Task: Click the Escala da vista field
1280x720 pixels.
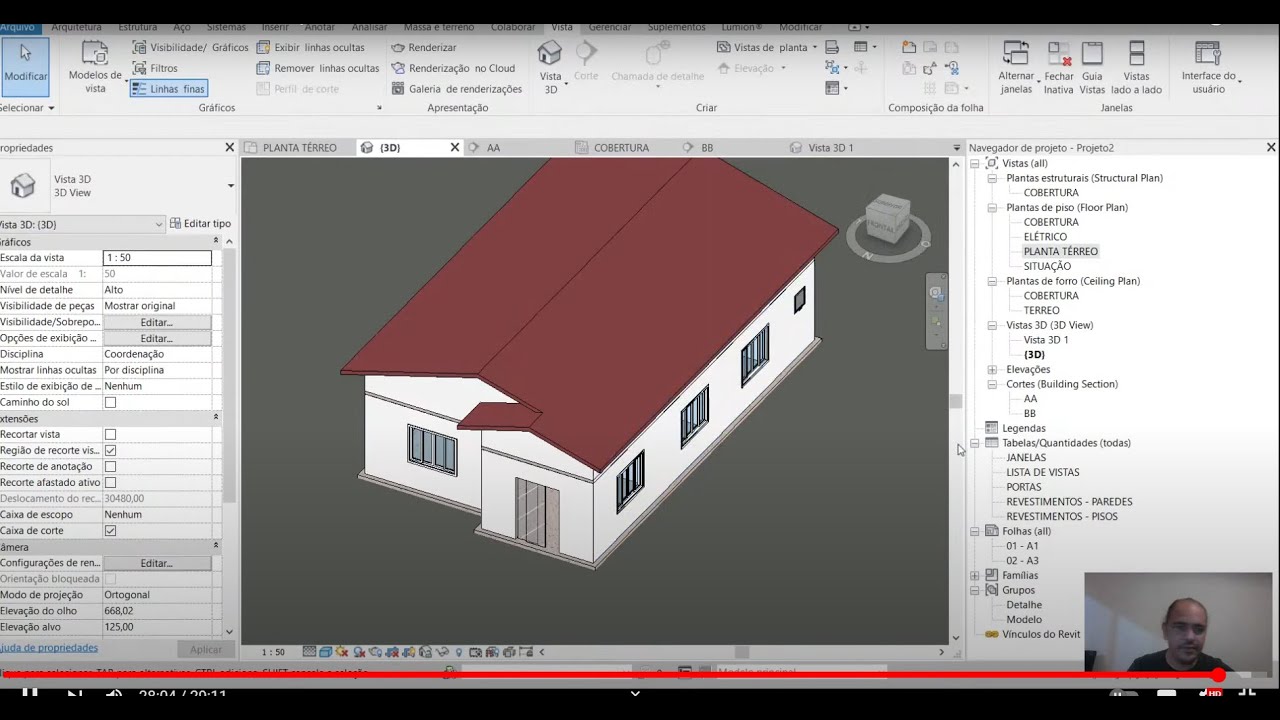Action: click(157, 258)
